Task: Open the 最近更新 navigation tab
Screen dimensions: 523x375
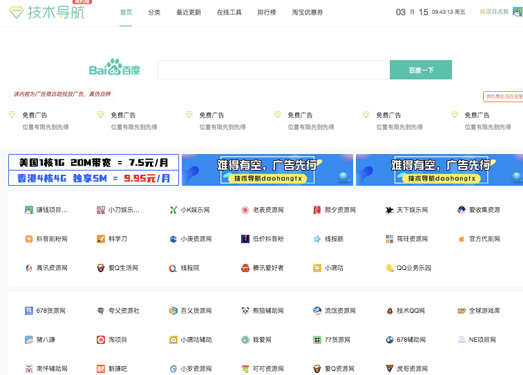Action: tap(188, 12)
